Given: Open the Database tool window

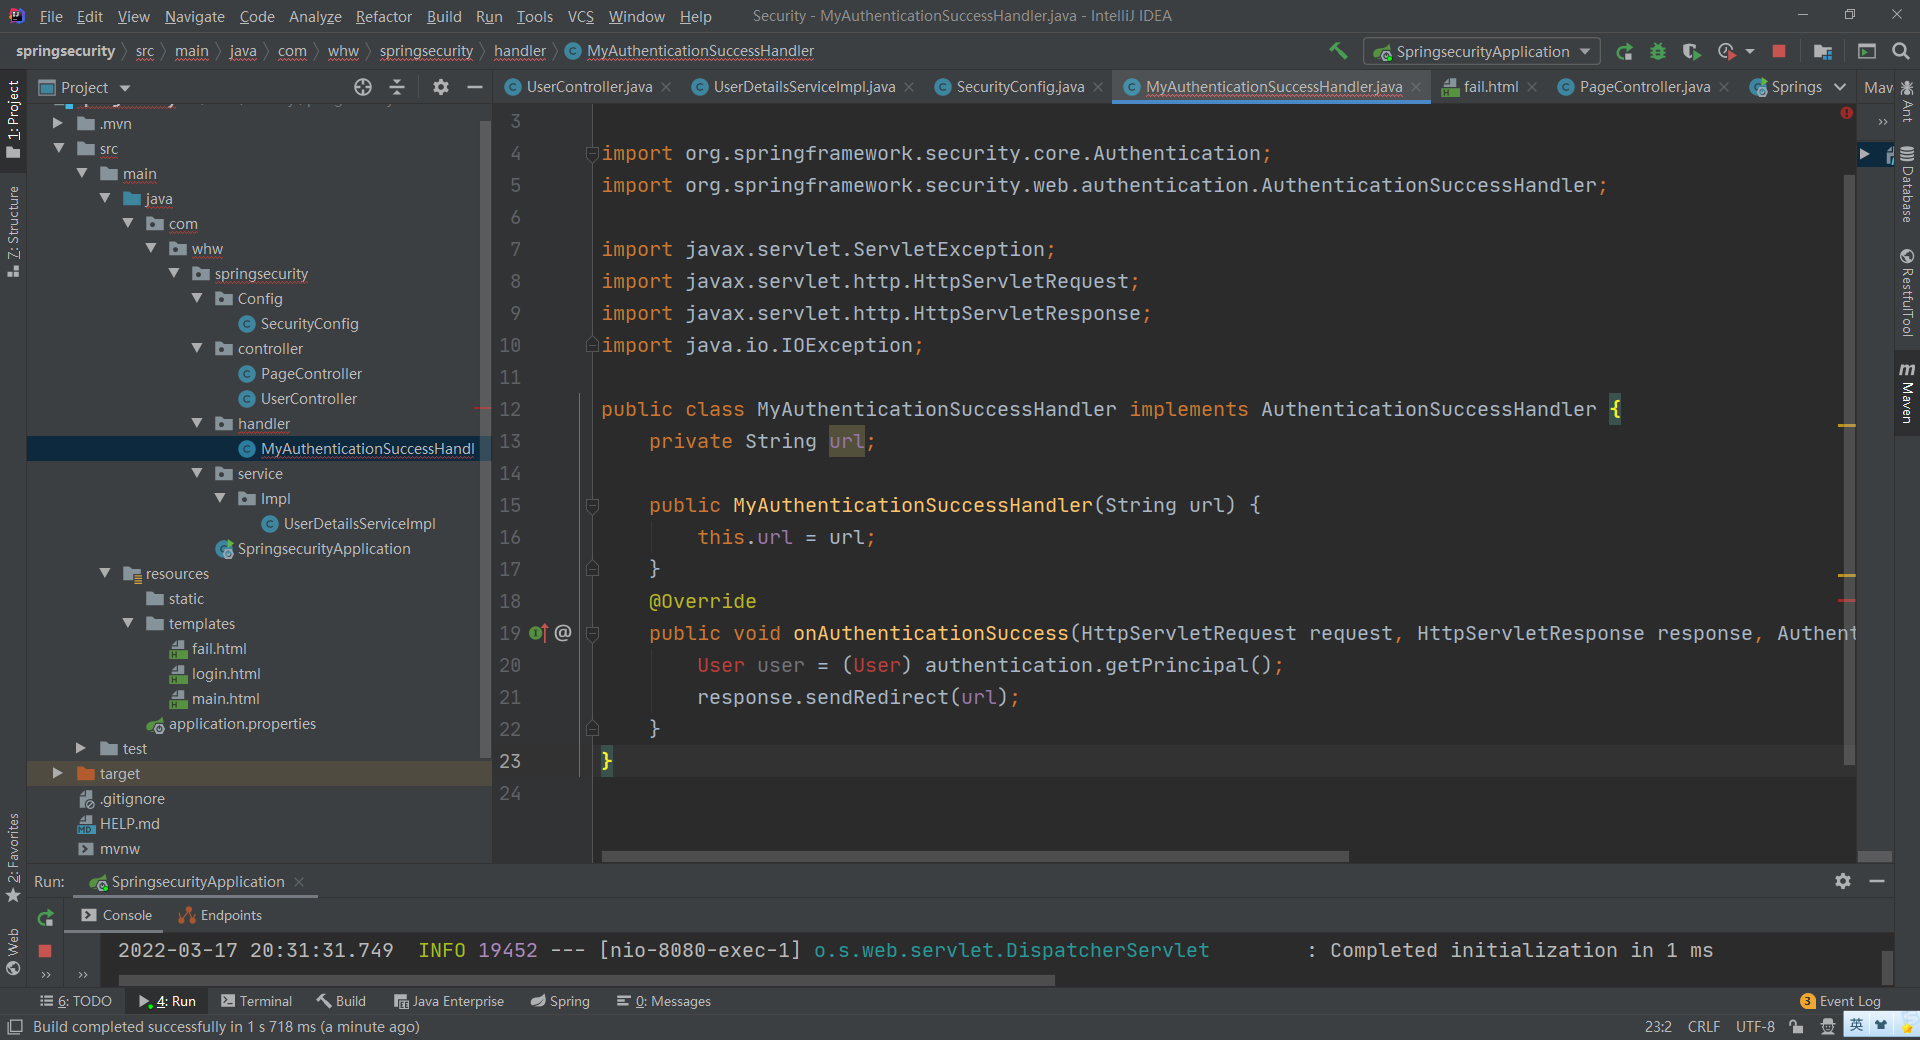Looking at the screenshot, I should click(x=1907, y=185).
